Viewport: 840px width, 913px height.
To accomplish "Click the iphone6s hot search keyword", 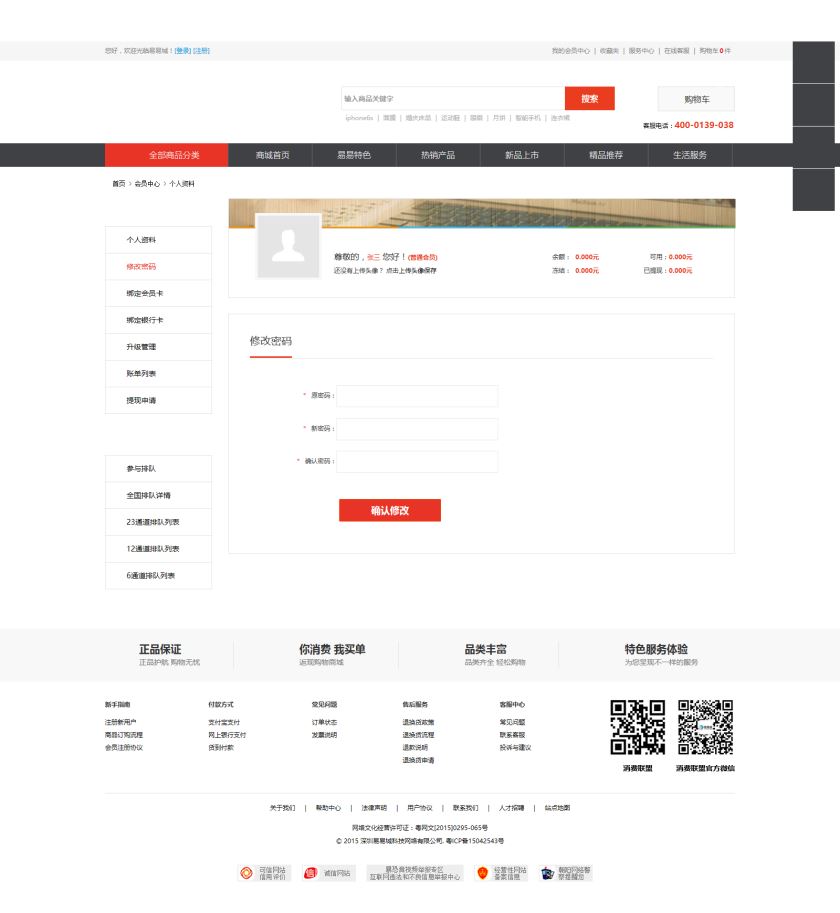I will (359, 118).
